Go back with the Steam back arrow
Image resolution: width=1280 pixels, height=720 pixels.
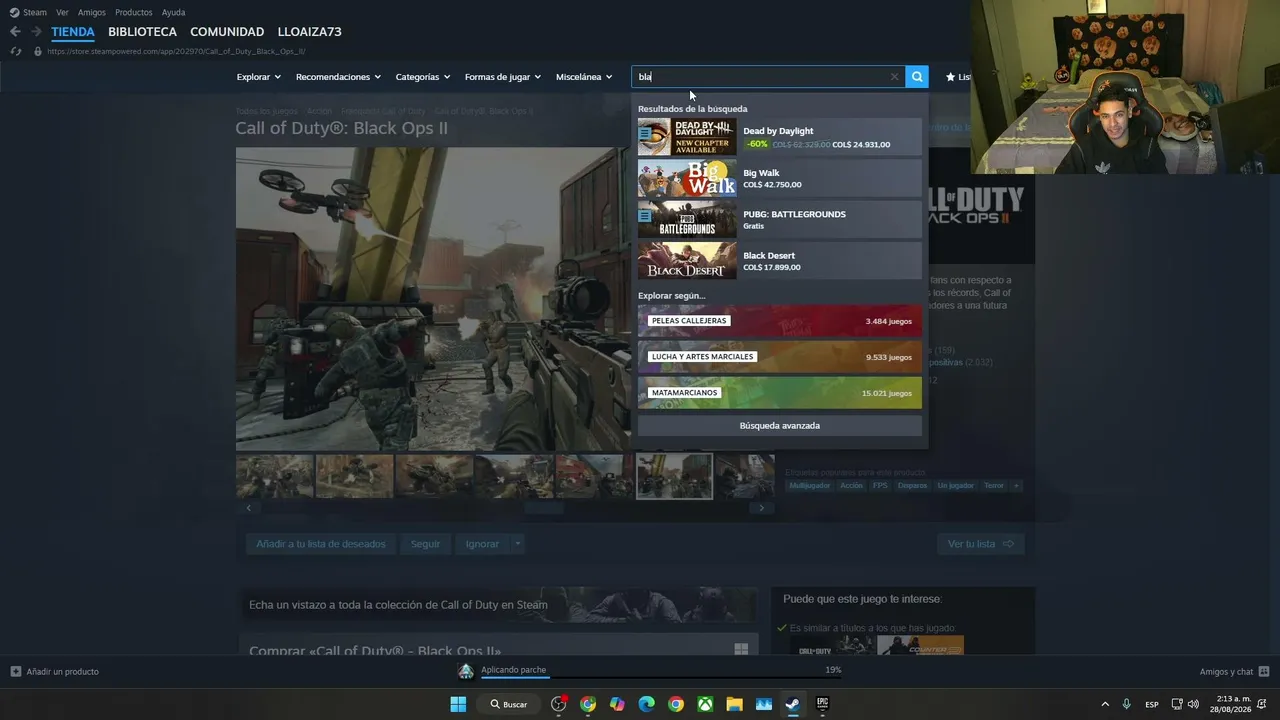(15, 32)
